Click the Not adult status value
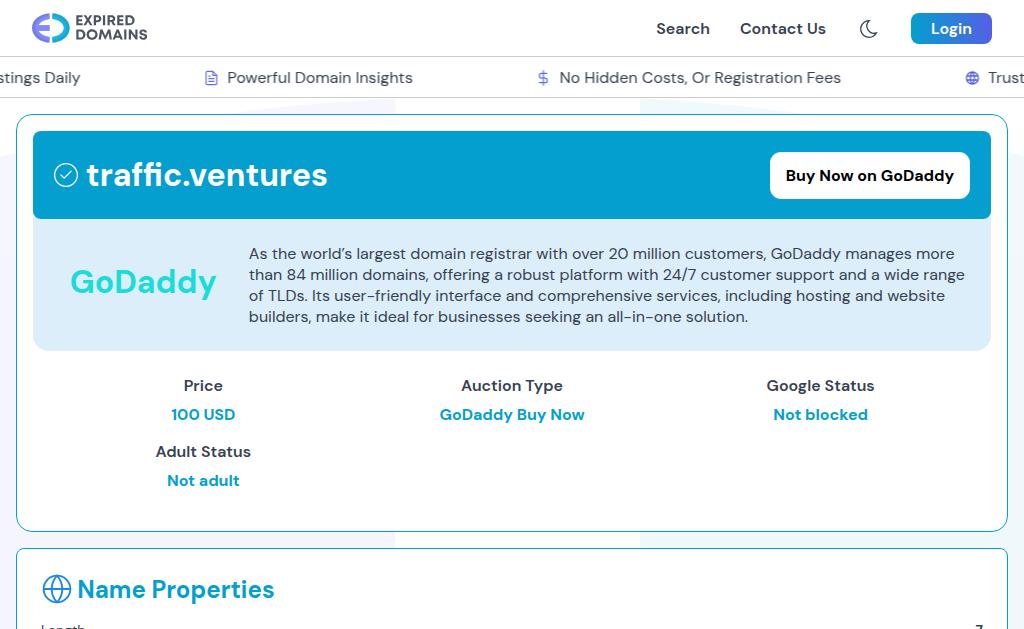The height and width of the screenshot is (629, 1024). (x=203, y=481)
